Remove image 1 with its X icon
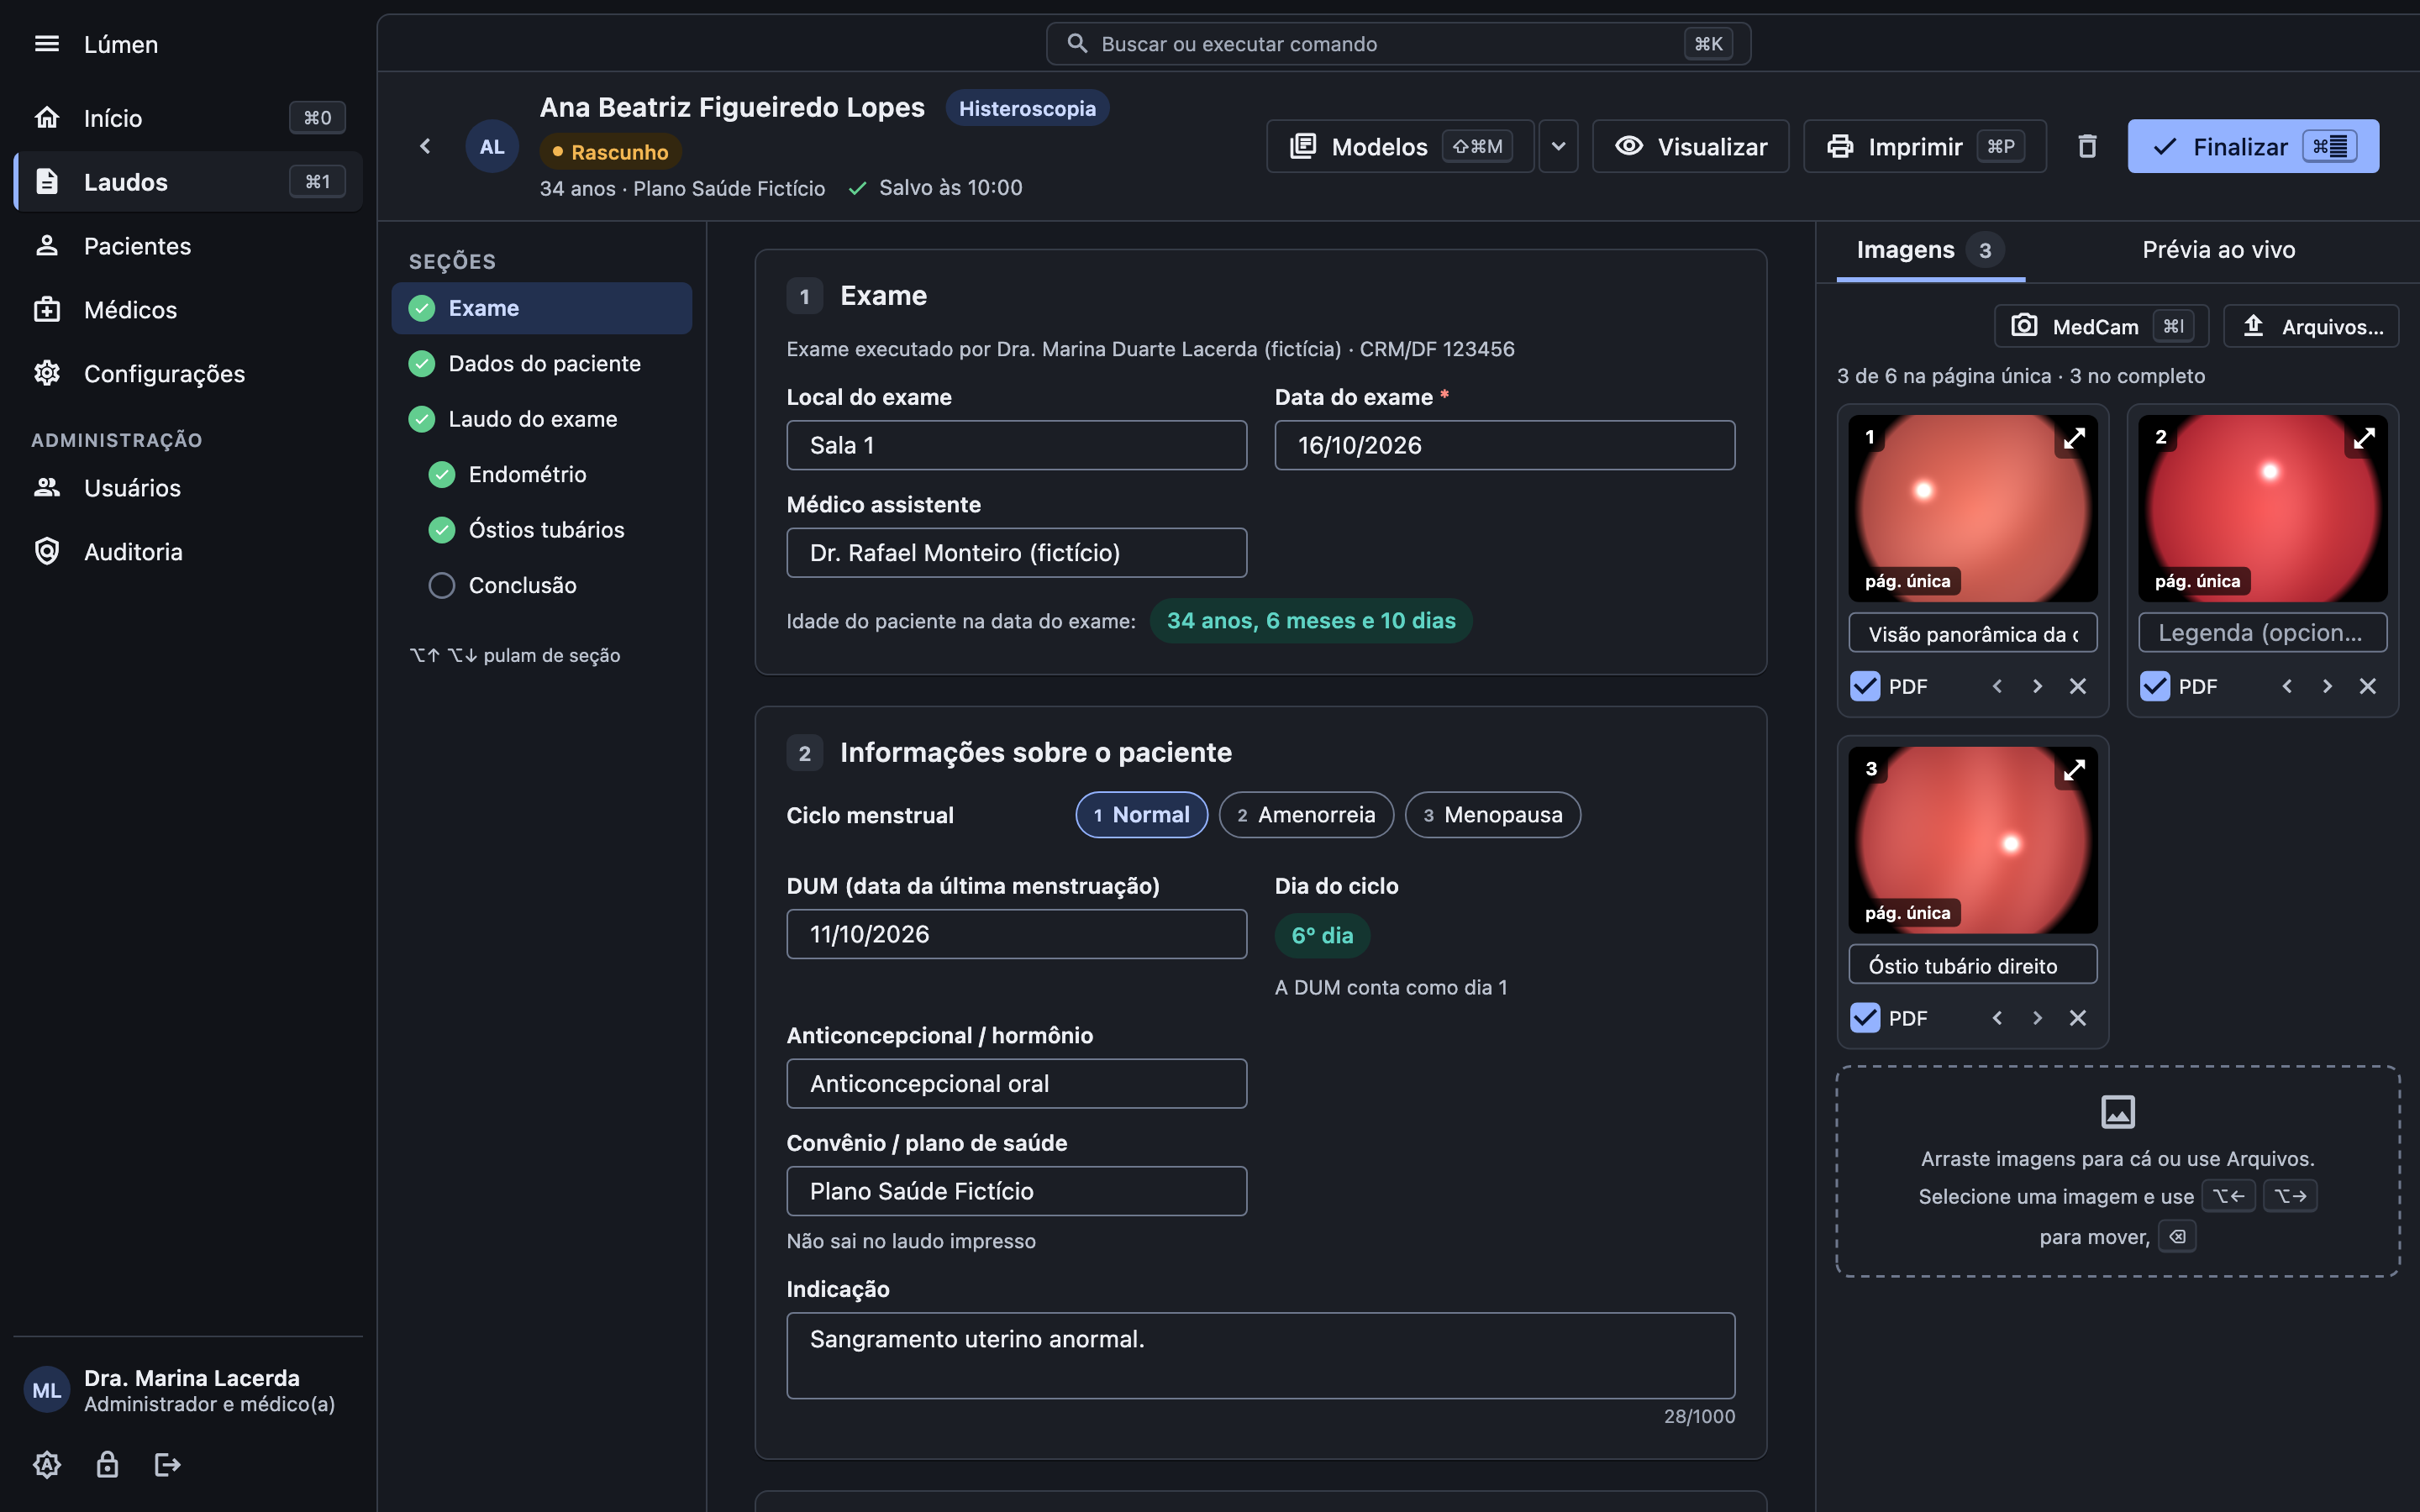 coord(2078,686)
